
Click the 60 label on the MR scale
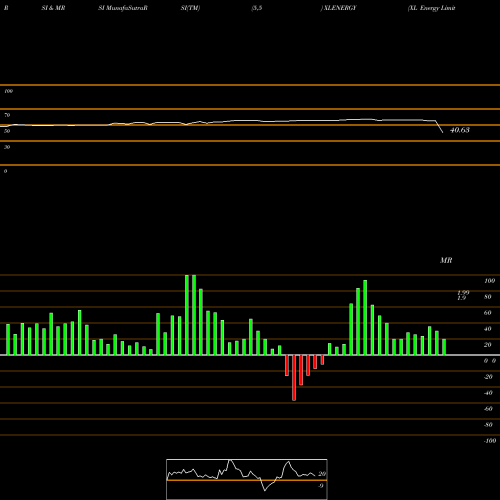pos(488,313)
